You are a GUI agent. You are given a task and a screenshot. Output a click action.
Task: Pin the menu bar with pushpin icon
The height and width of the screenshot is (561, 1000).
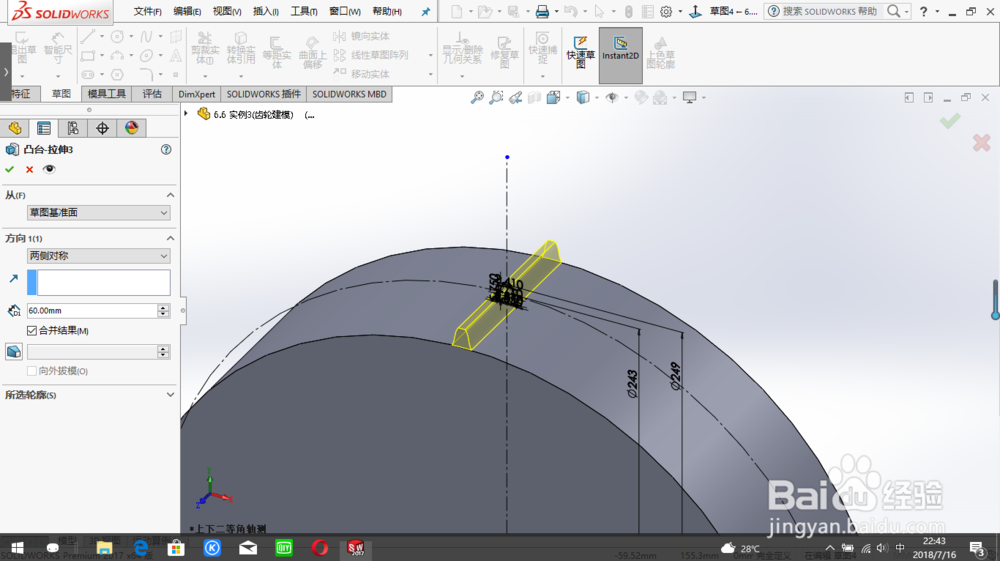tap(425, 11)
